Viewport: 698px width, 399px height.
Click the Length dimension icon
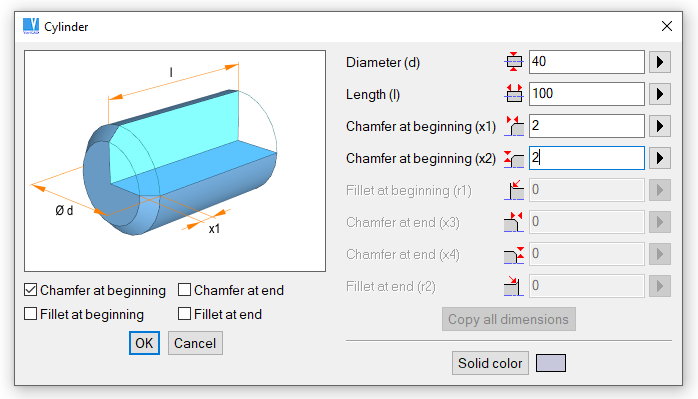click(514, 94)
